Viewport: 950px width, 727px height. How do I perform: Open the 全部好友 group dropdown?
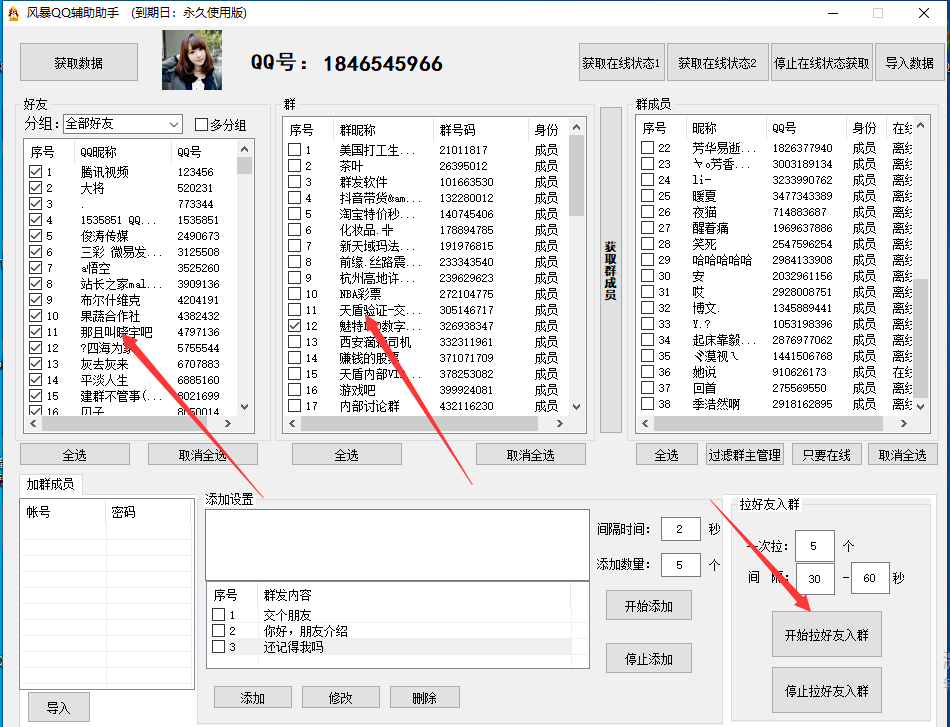pos(122,124)
